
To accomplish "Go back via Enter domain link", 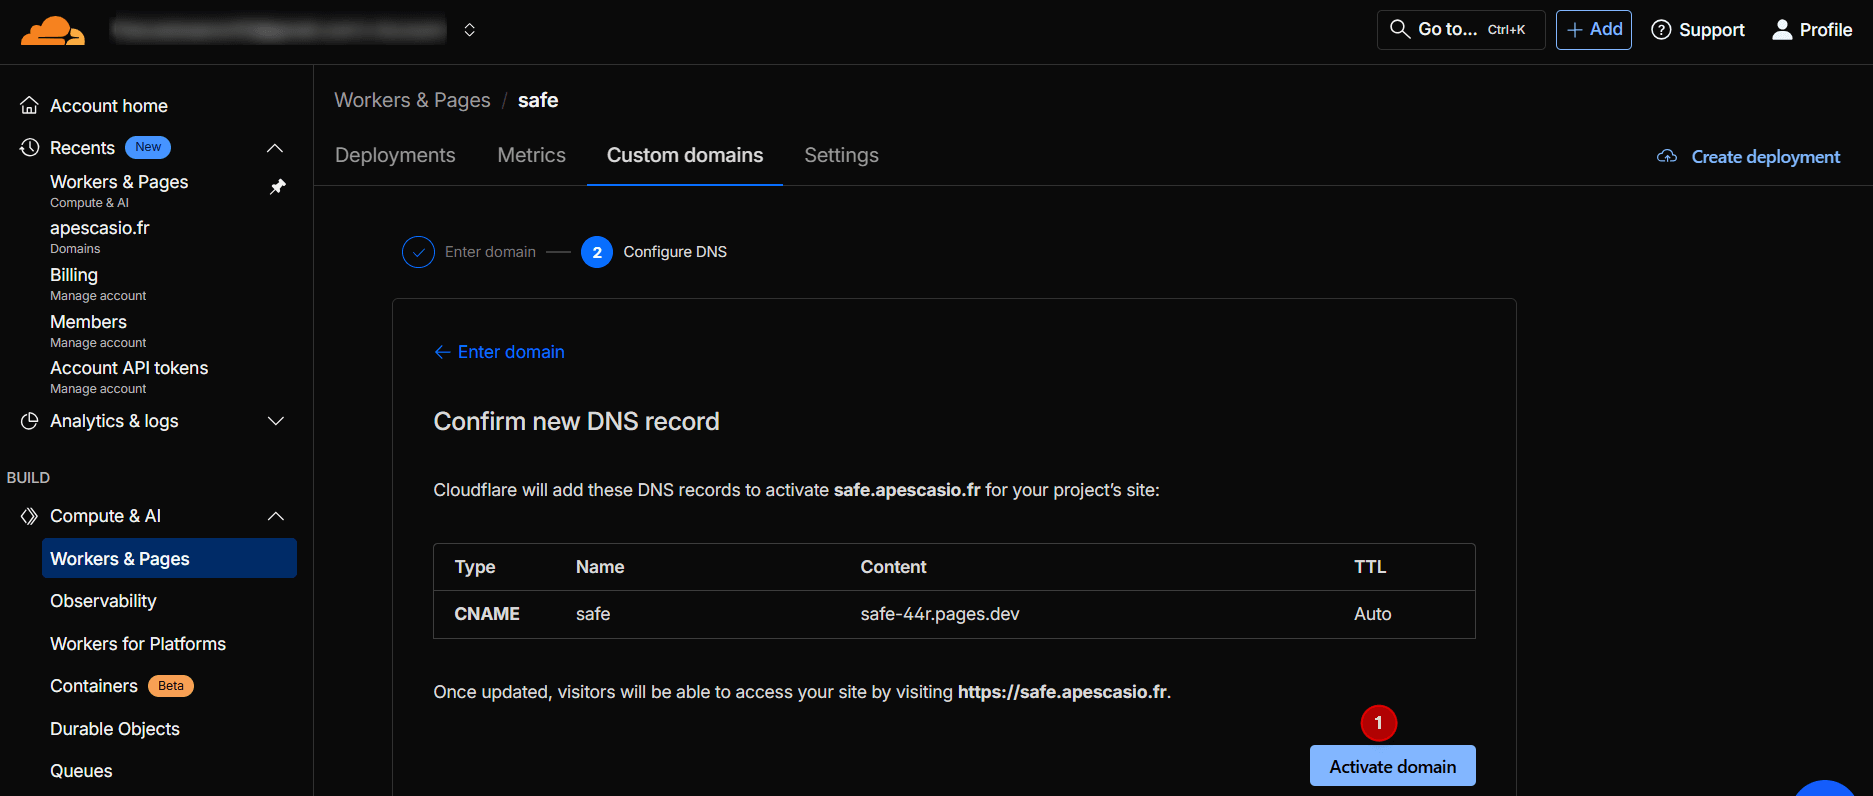I will pyautogui.click(x=499, y=352).
